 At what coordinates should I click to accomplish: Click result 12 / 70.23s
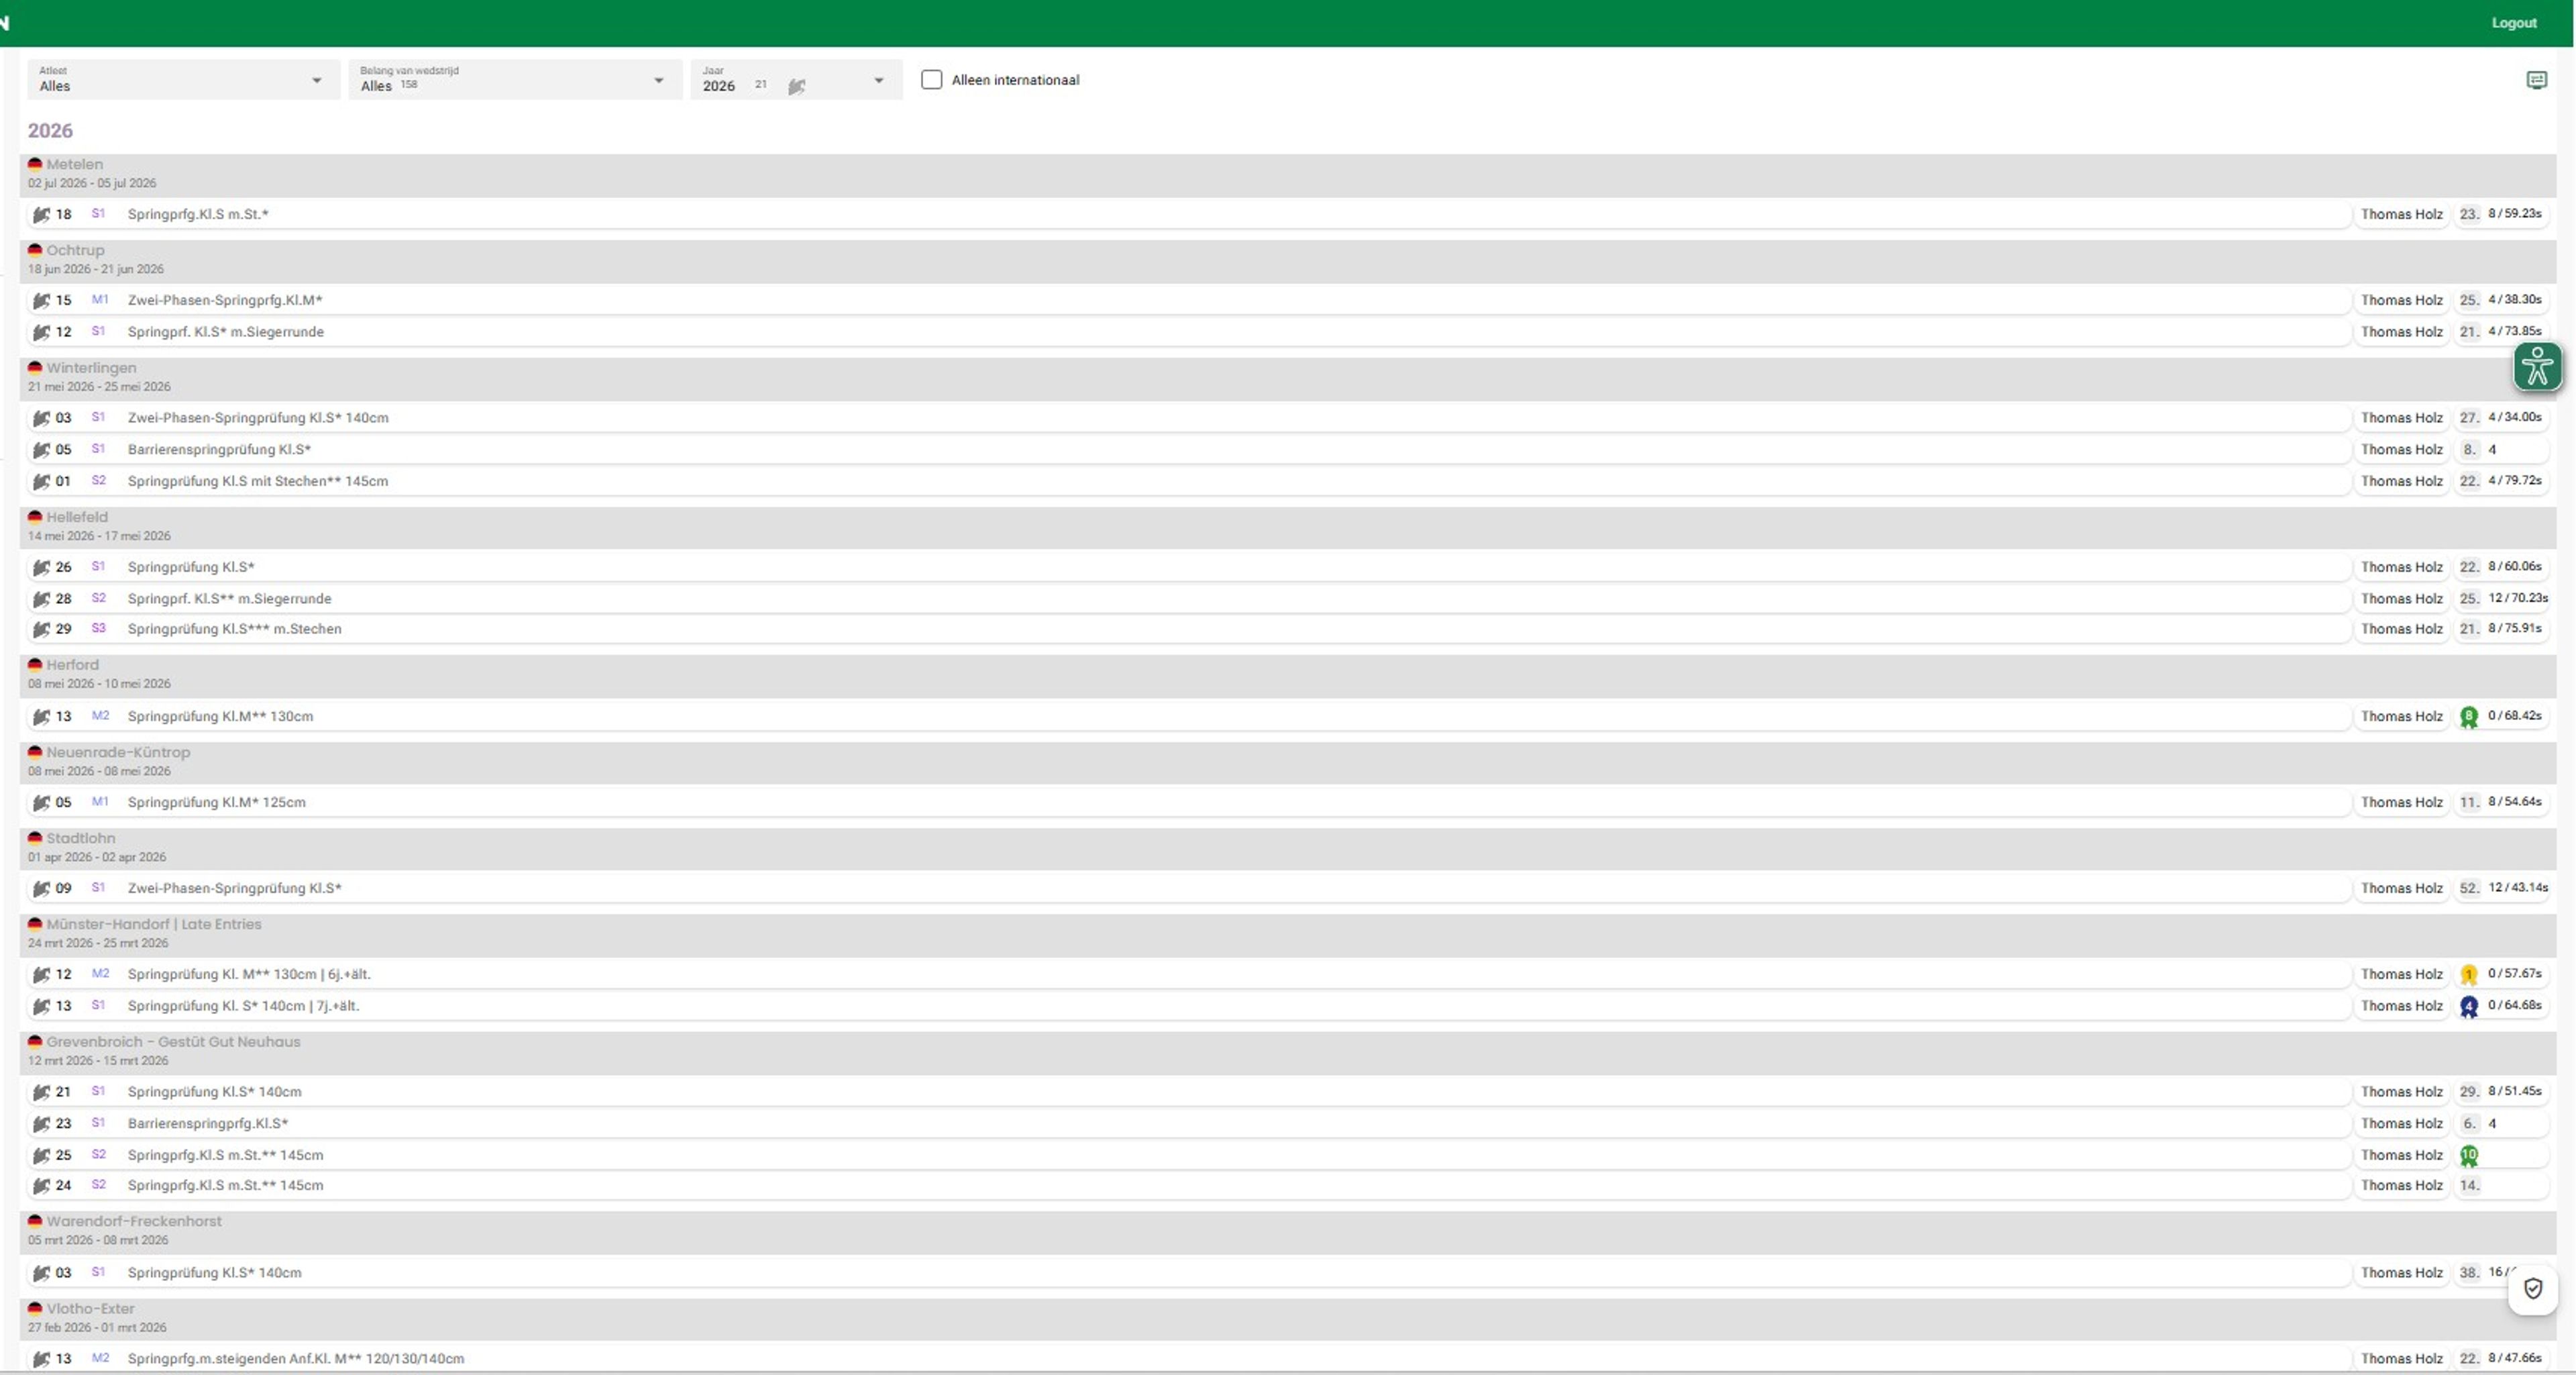click(2517, 598)
